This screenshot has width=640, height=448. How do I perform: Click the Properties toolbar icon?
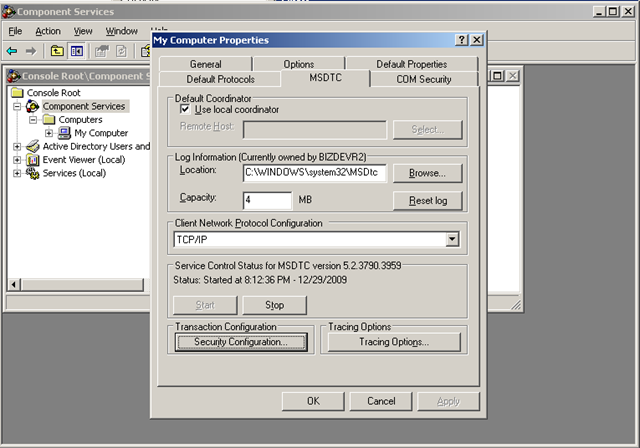click(102, 51)
